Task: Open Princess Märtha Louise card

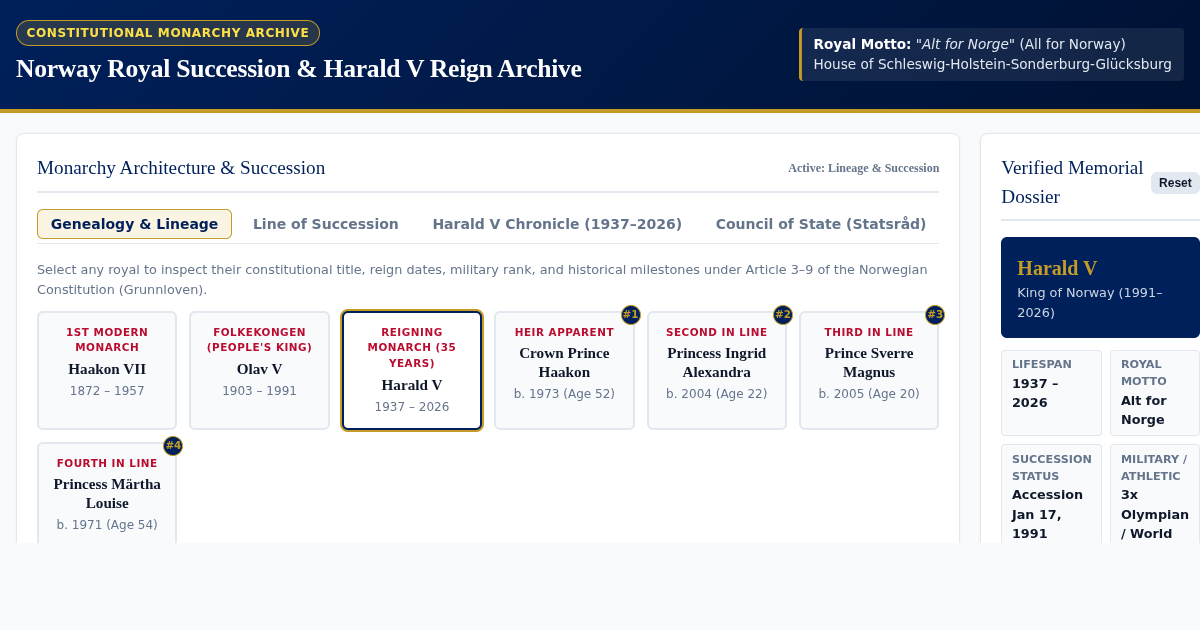Action: pos(107,493)
